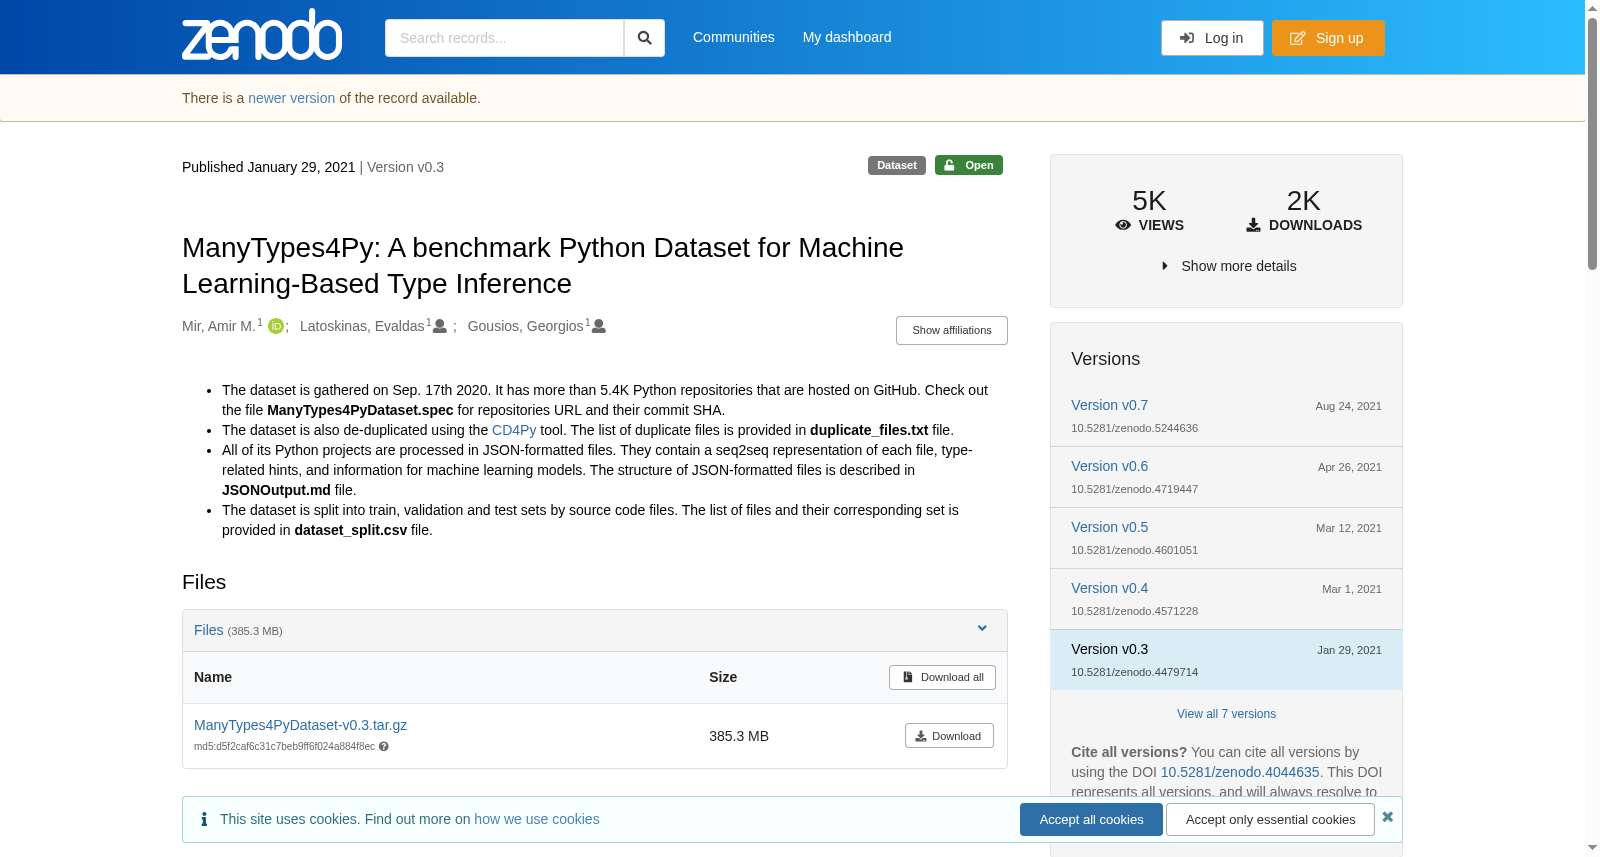
Task: Click the DOI text 10.5281/zenodo.4601051
Action: click(1134, 550)
